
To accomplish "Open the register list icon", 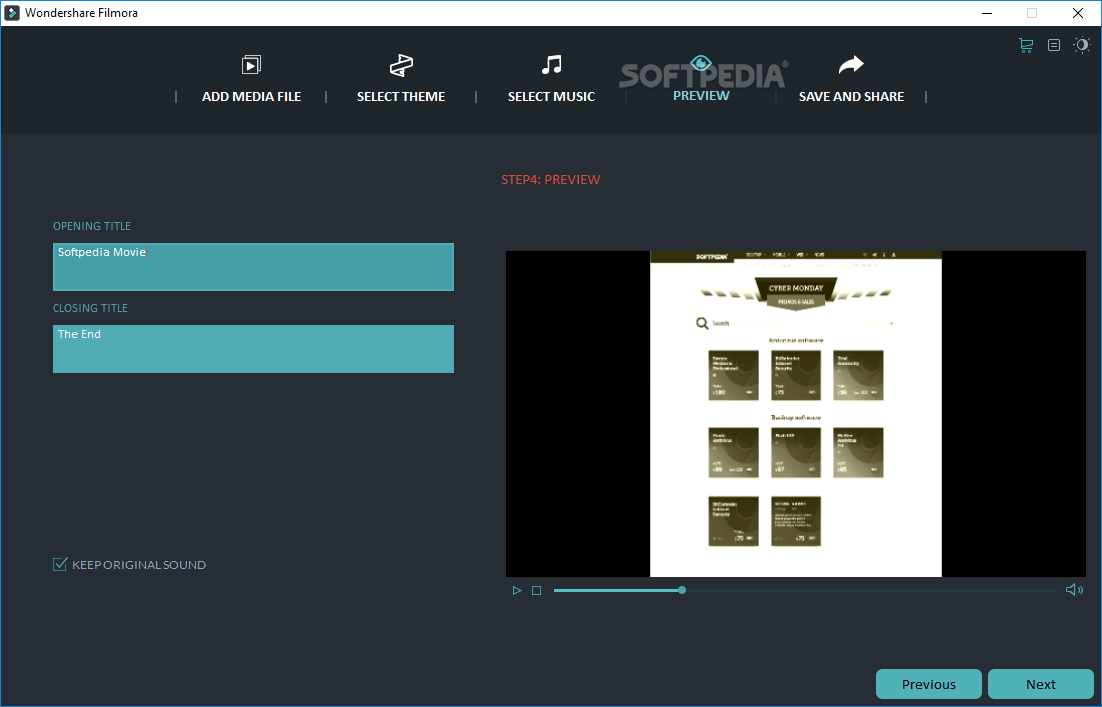I will click(x=1054, y=45).
